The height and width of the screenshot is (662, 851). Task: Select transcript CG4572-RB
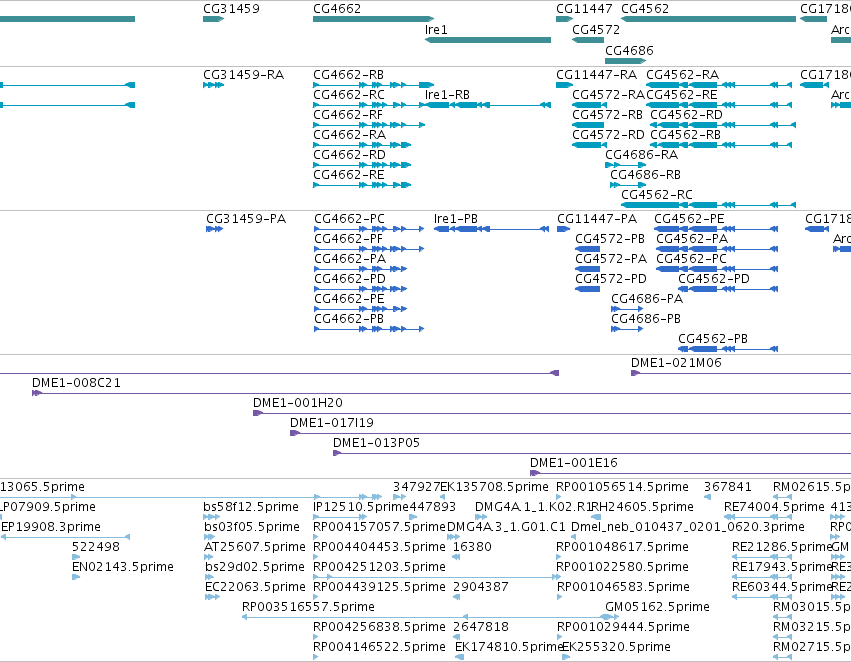pyautogui.click(x=607, y=115)
